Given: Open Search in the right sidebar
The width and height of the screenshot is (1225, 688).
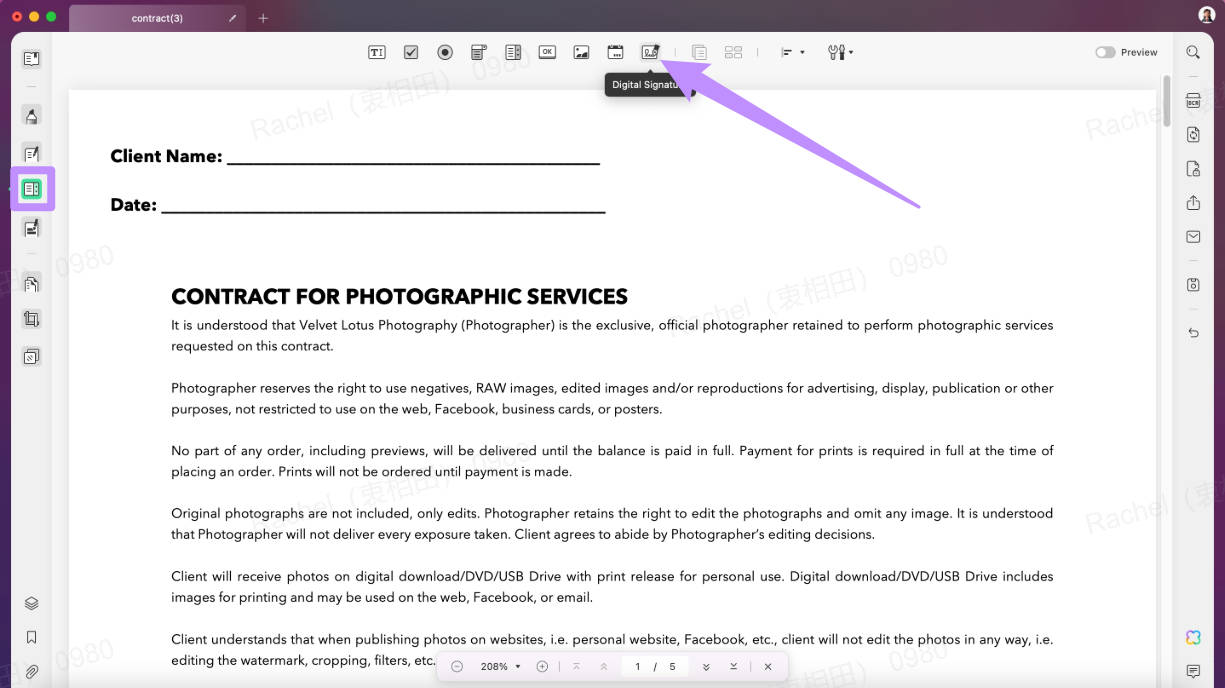Looking at the screenshot, I should tap(1192, 51).
